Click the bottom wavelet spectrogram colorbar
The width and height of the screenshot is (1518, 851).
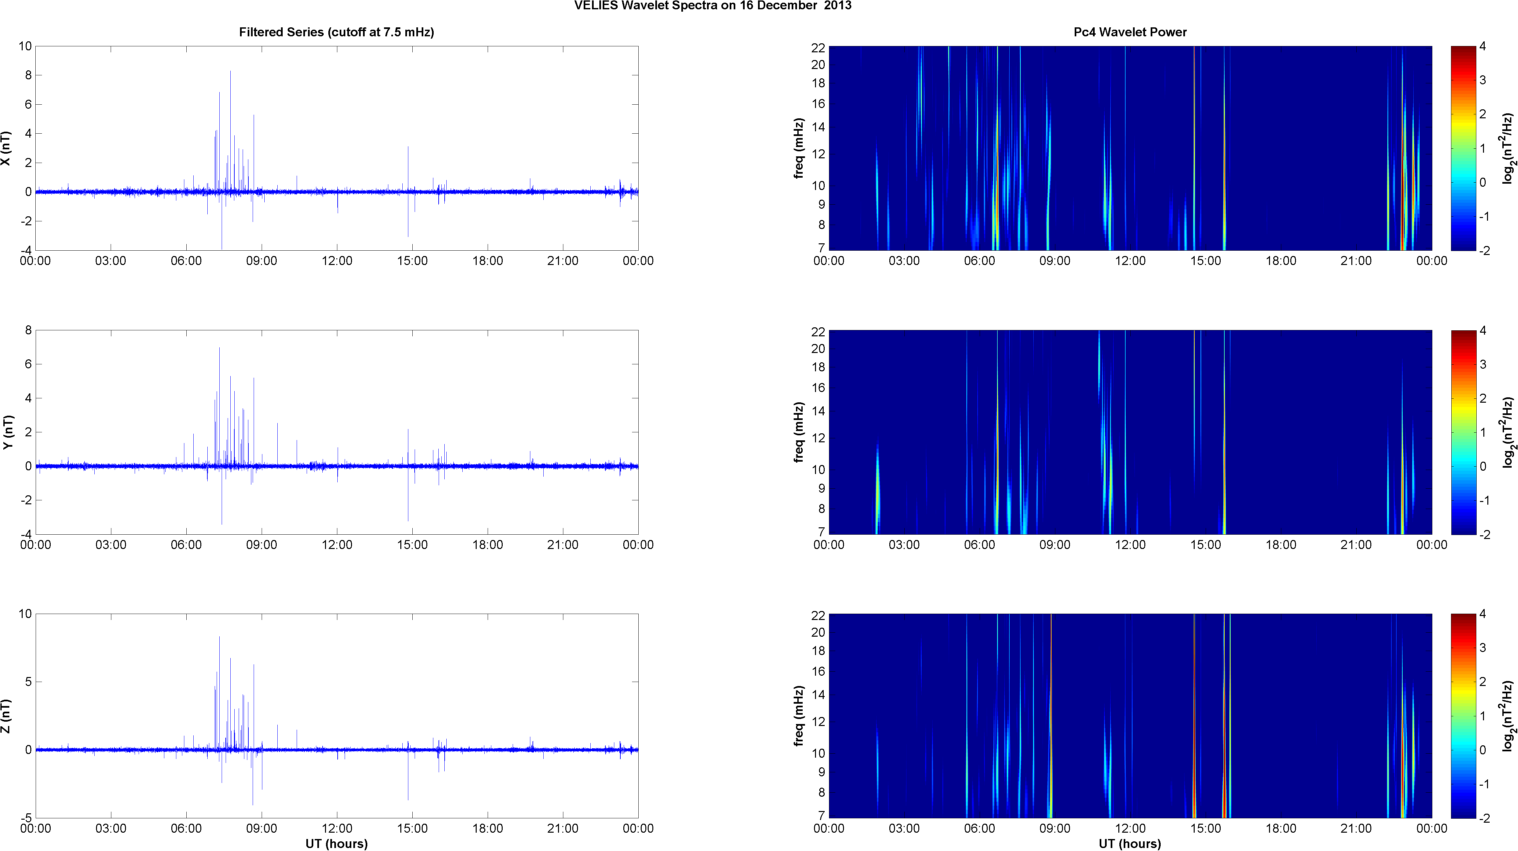pyautogui.click(x=1462, y=716)
